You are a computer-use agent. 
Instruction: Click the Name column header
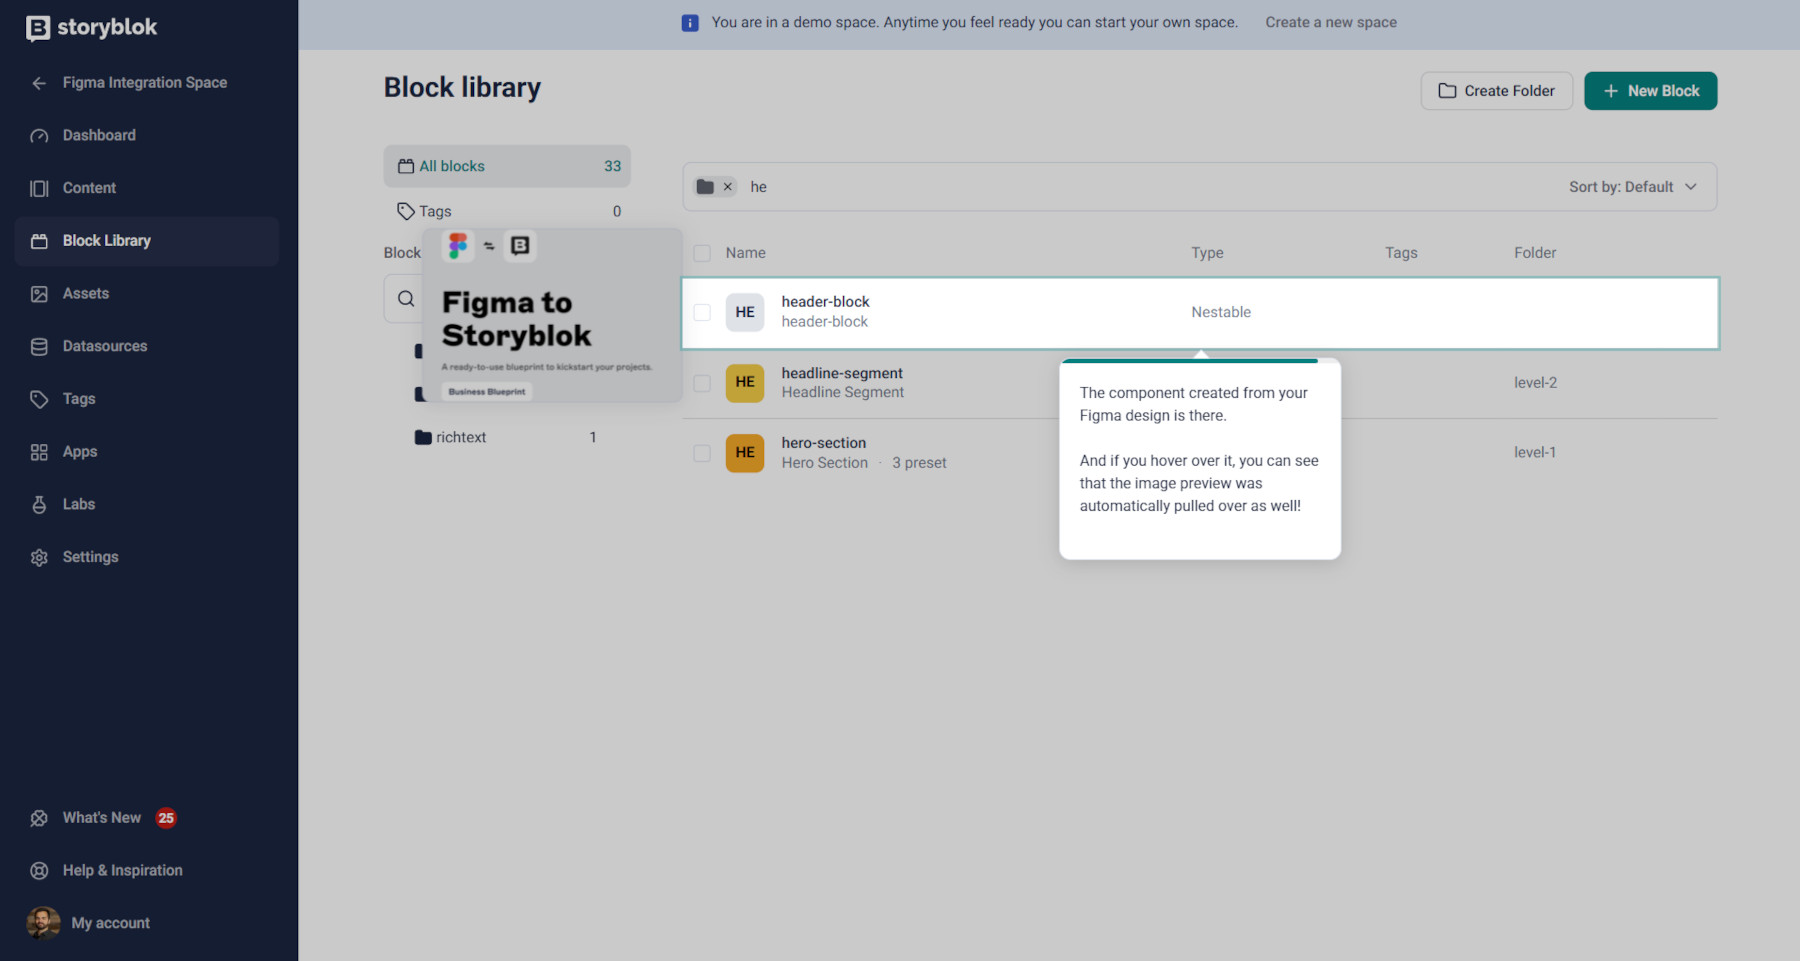tap(746, 253)
